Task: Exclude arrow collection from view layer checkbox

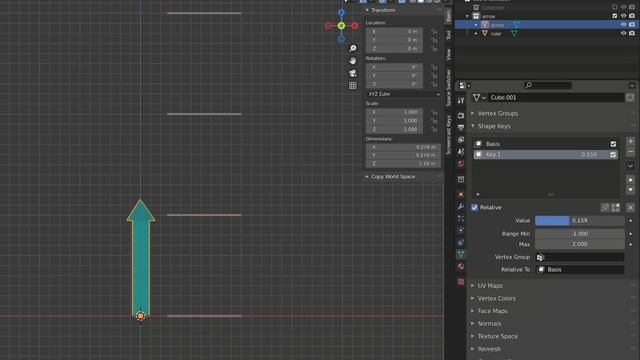Action: coord(615,16)
